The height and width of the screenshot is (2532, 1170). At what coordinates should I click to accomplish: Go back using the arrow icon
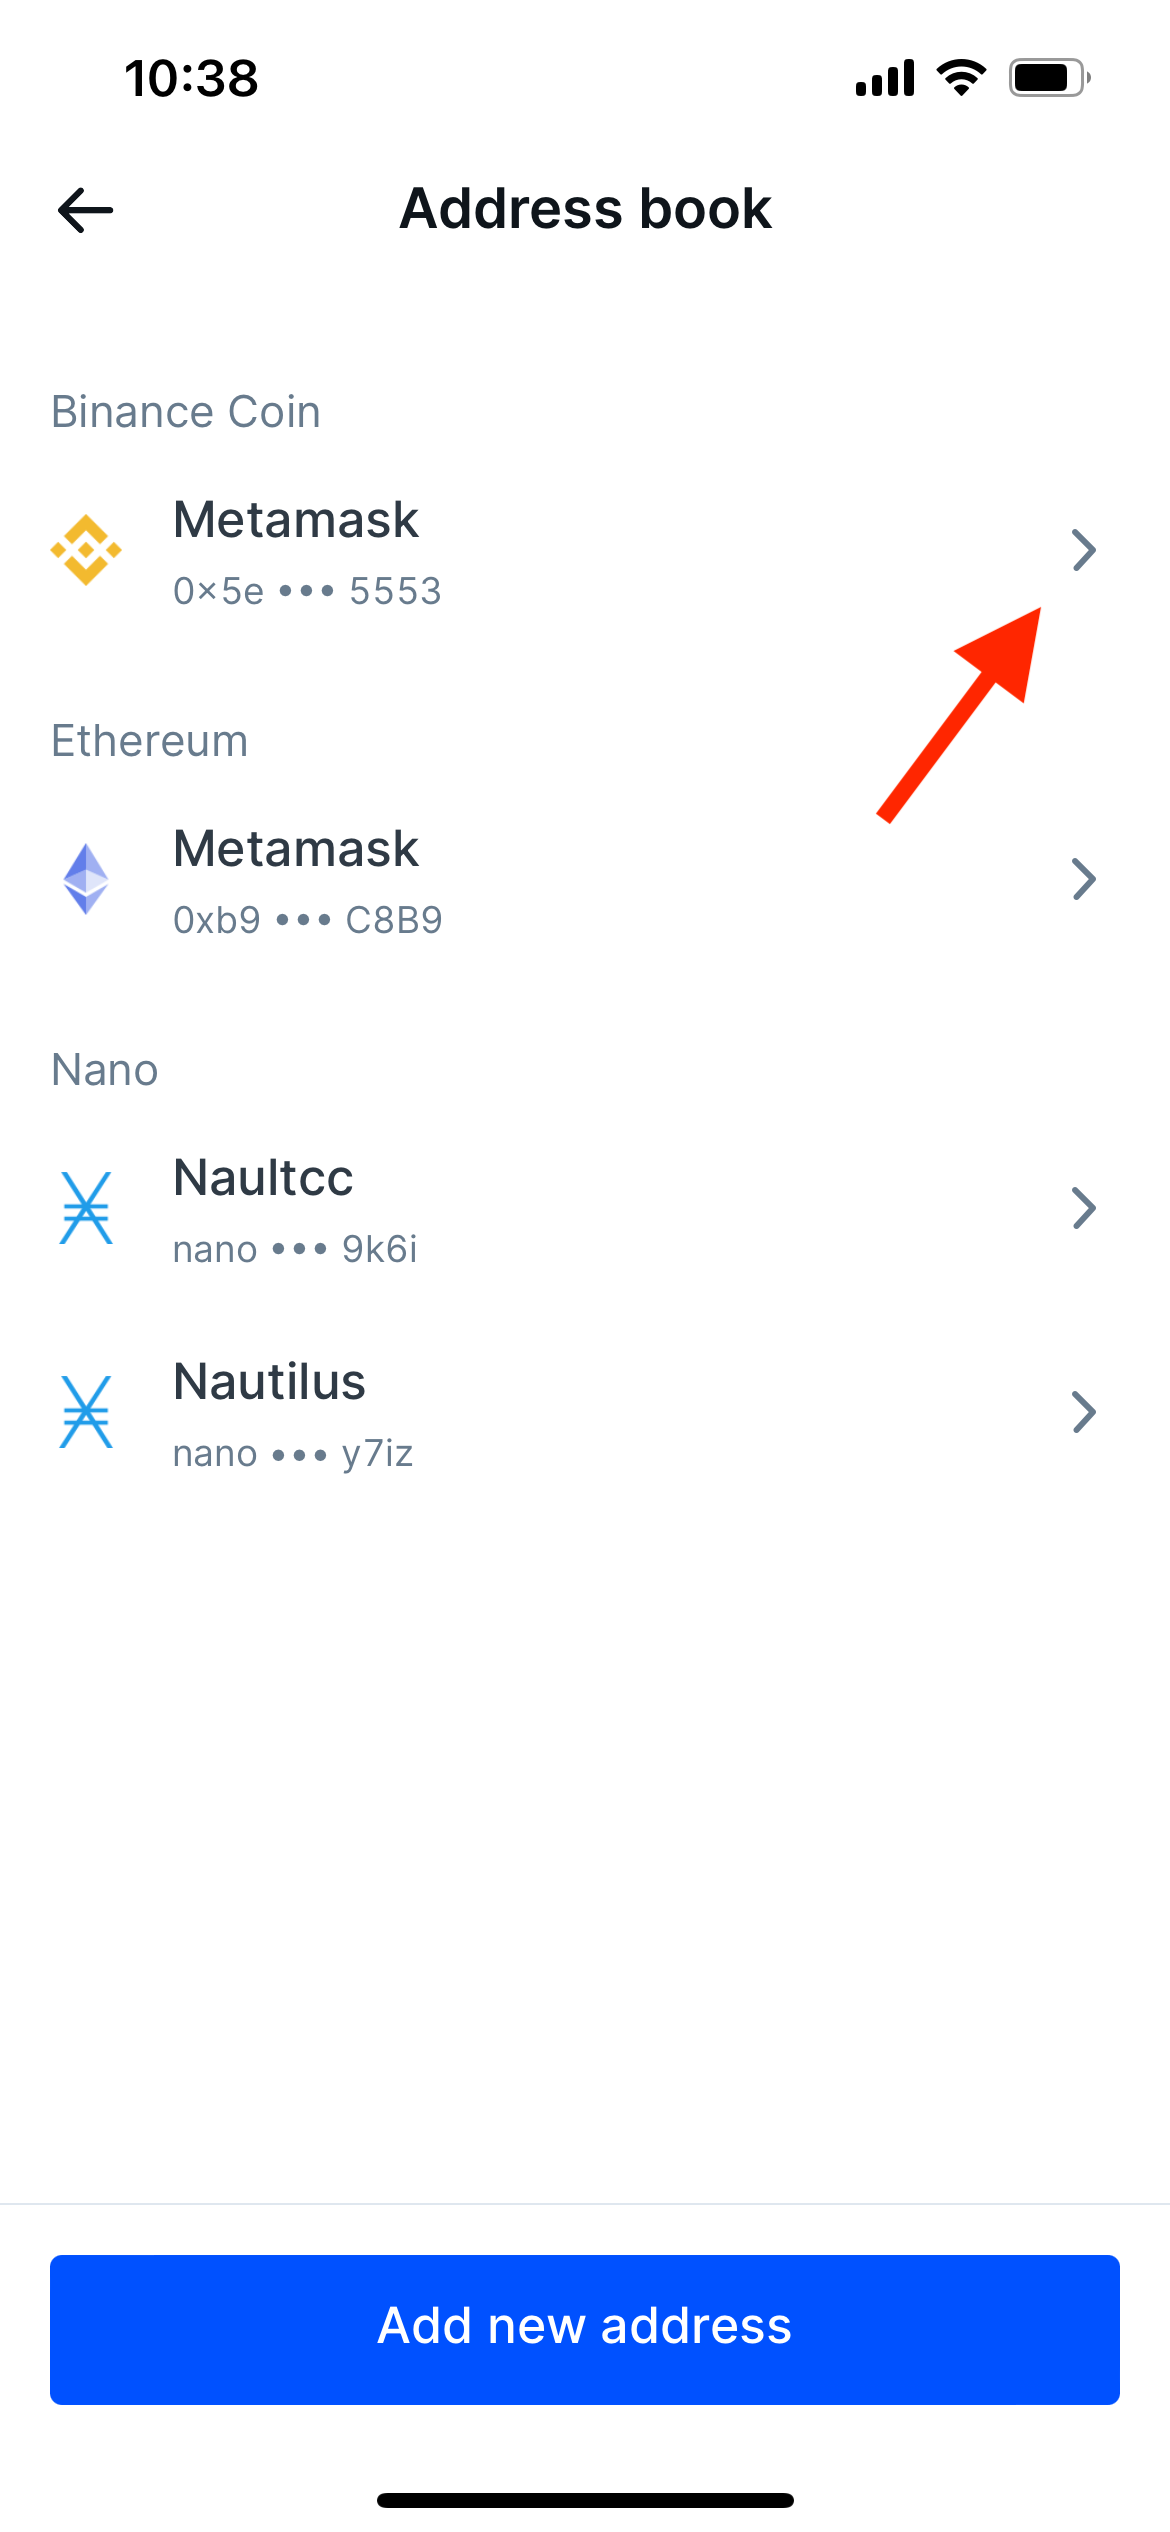point(85,210)
